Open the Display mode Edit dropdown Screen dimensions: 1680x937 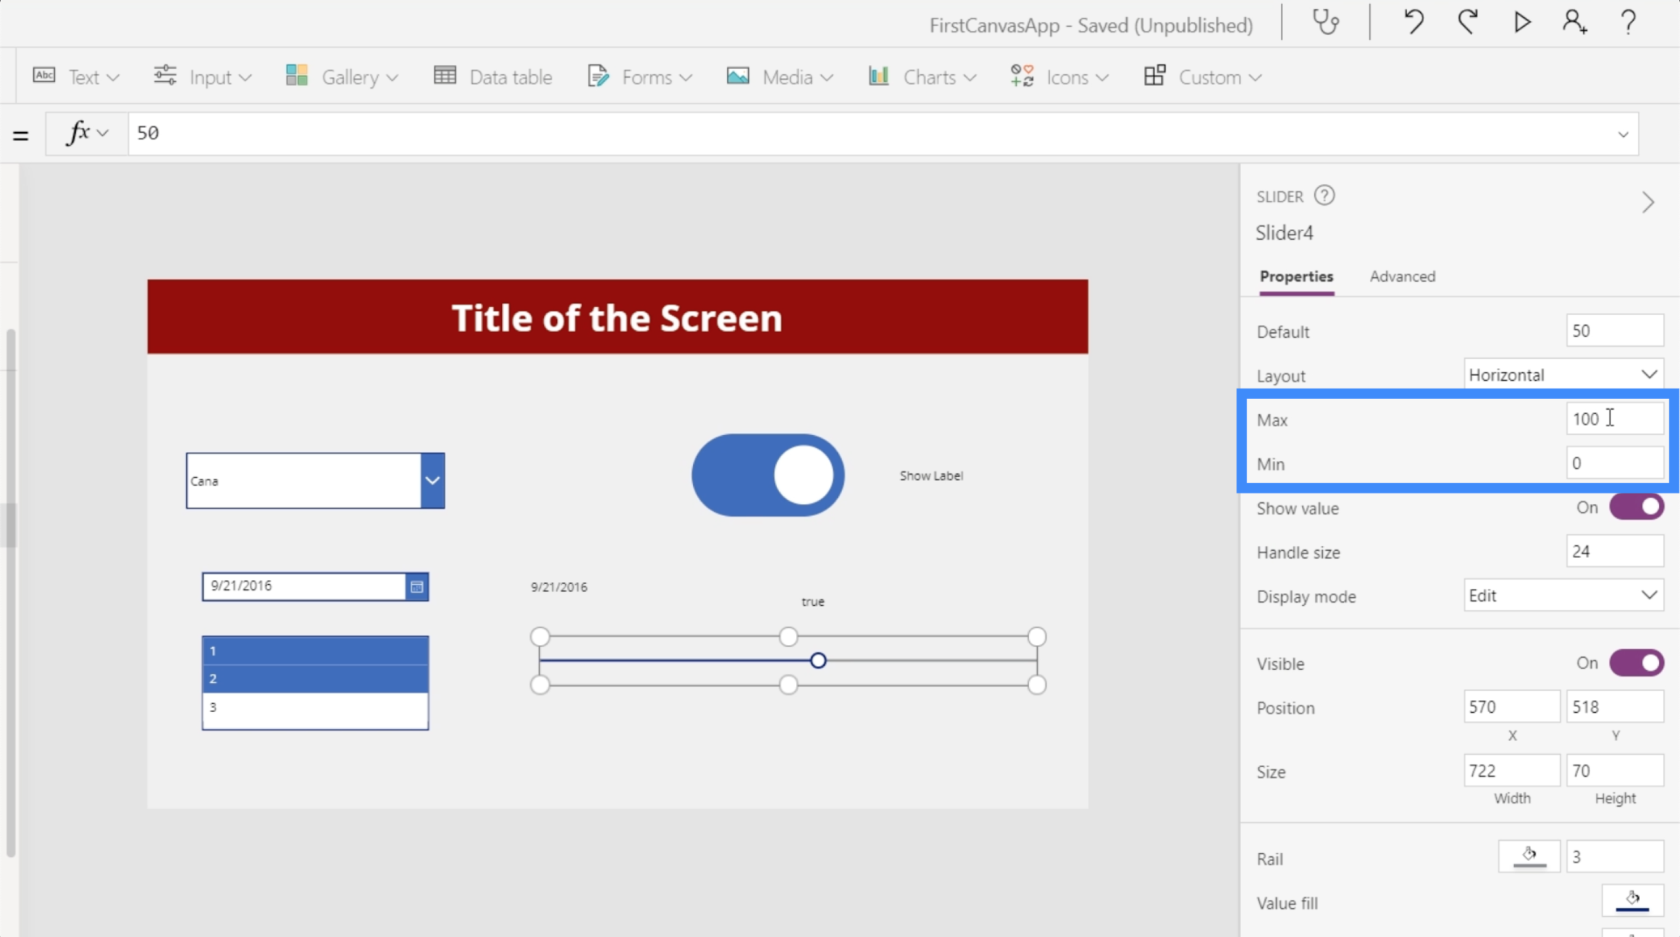click(1563, 596)
